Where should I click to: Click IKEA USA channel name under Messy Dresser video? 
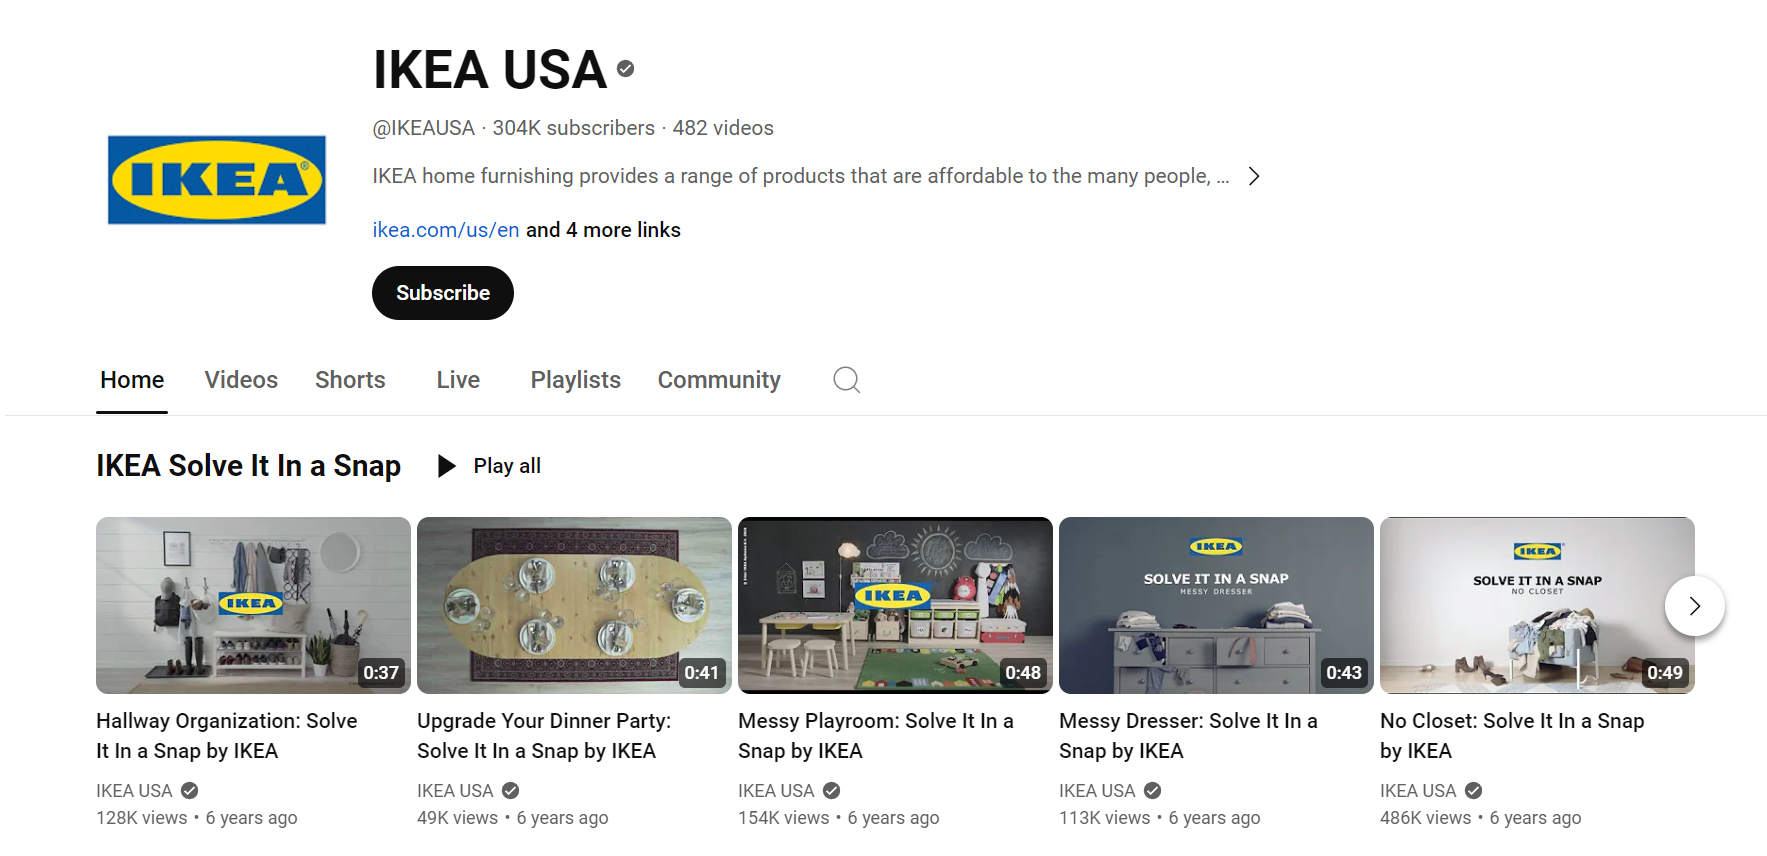tap(1097, 791)
